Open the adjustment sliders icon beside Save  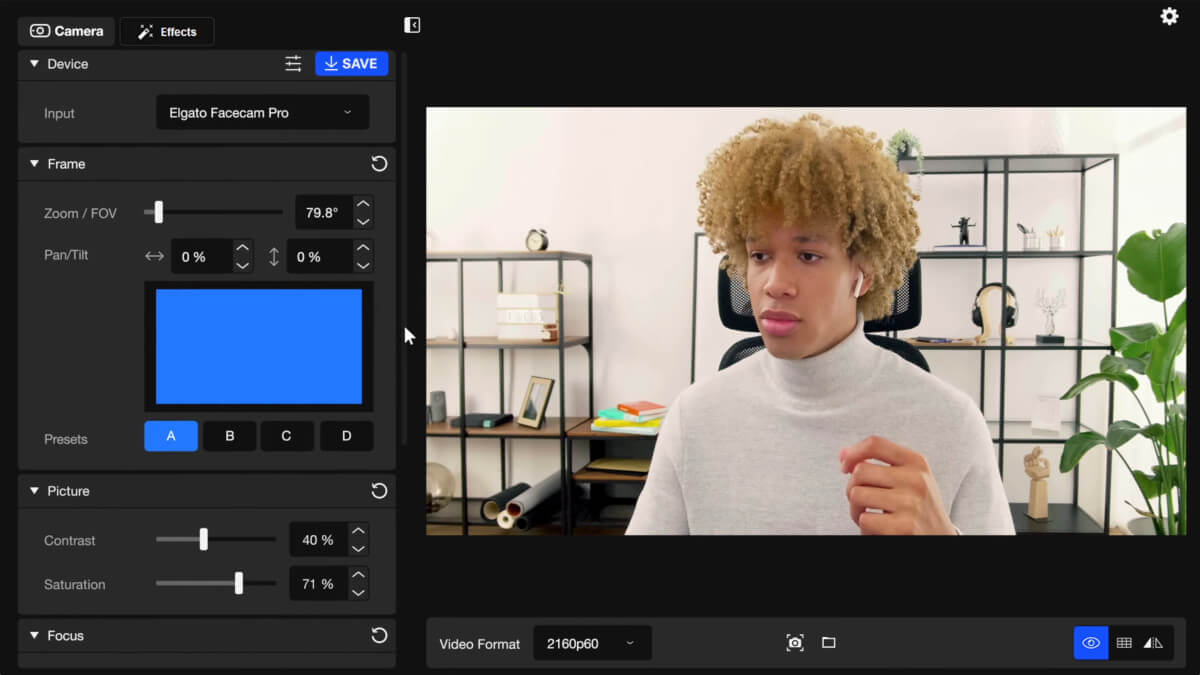[x=293, y=63]
